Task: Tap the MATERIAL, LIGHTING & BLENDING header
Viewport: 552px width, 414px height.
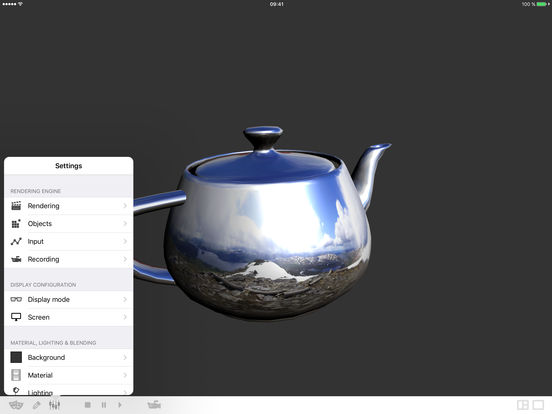Action: [53, 343]
